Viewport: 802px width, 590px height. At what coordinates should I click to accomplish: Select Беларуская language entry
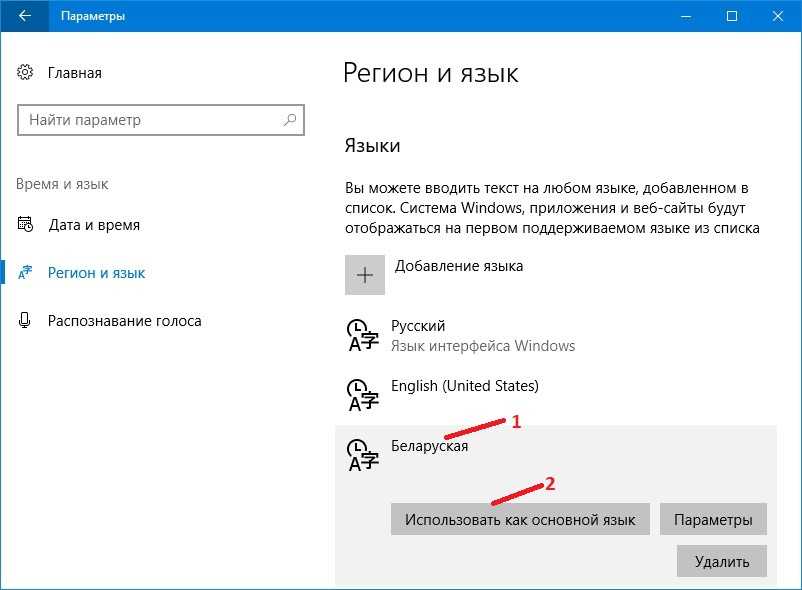tap(429, 446)
